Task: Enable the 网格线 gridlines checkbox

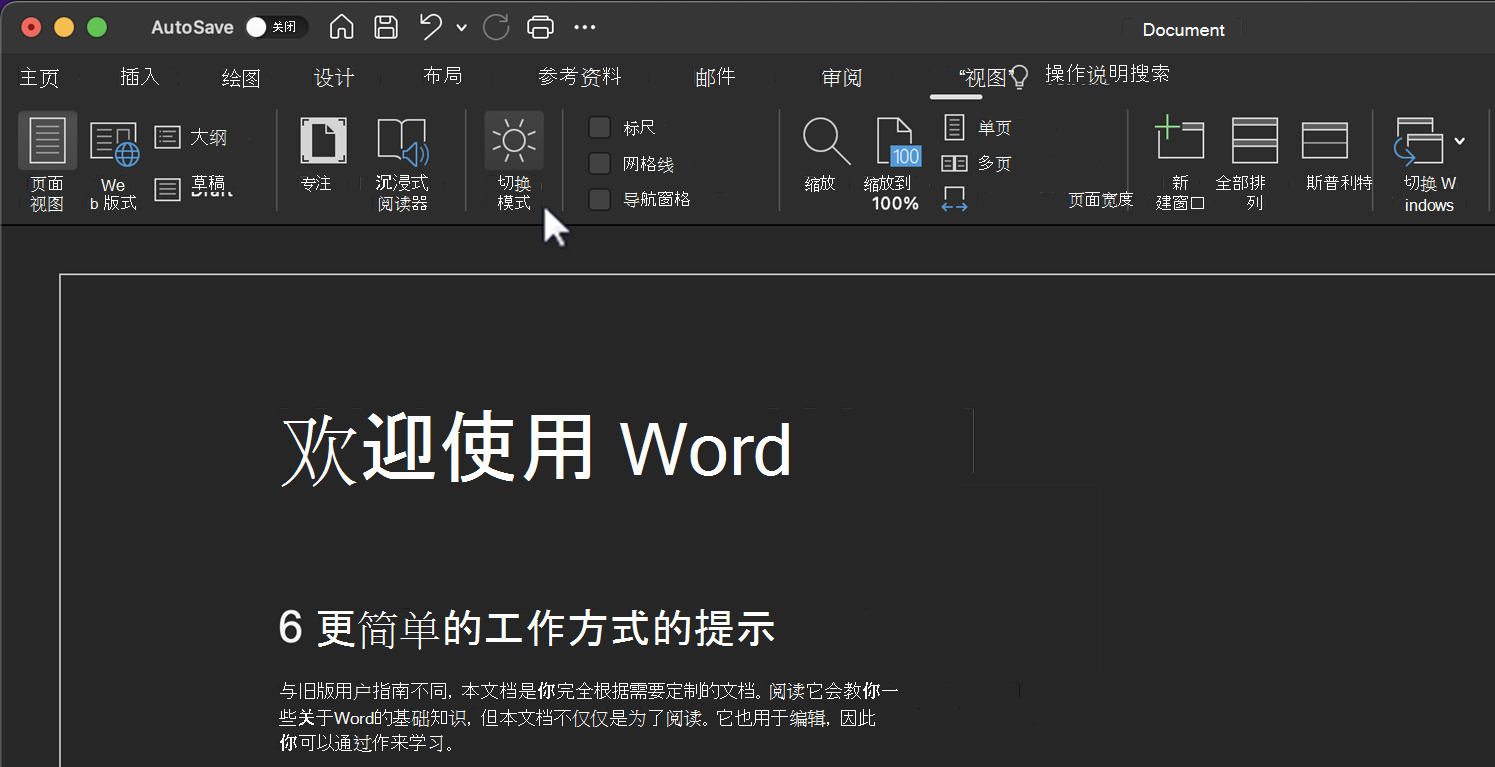Action: (599, 163)
